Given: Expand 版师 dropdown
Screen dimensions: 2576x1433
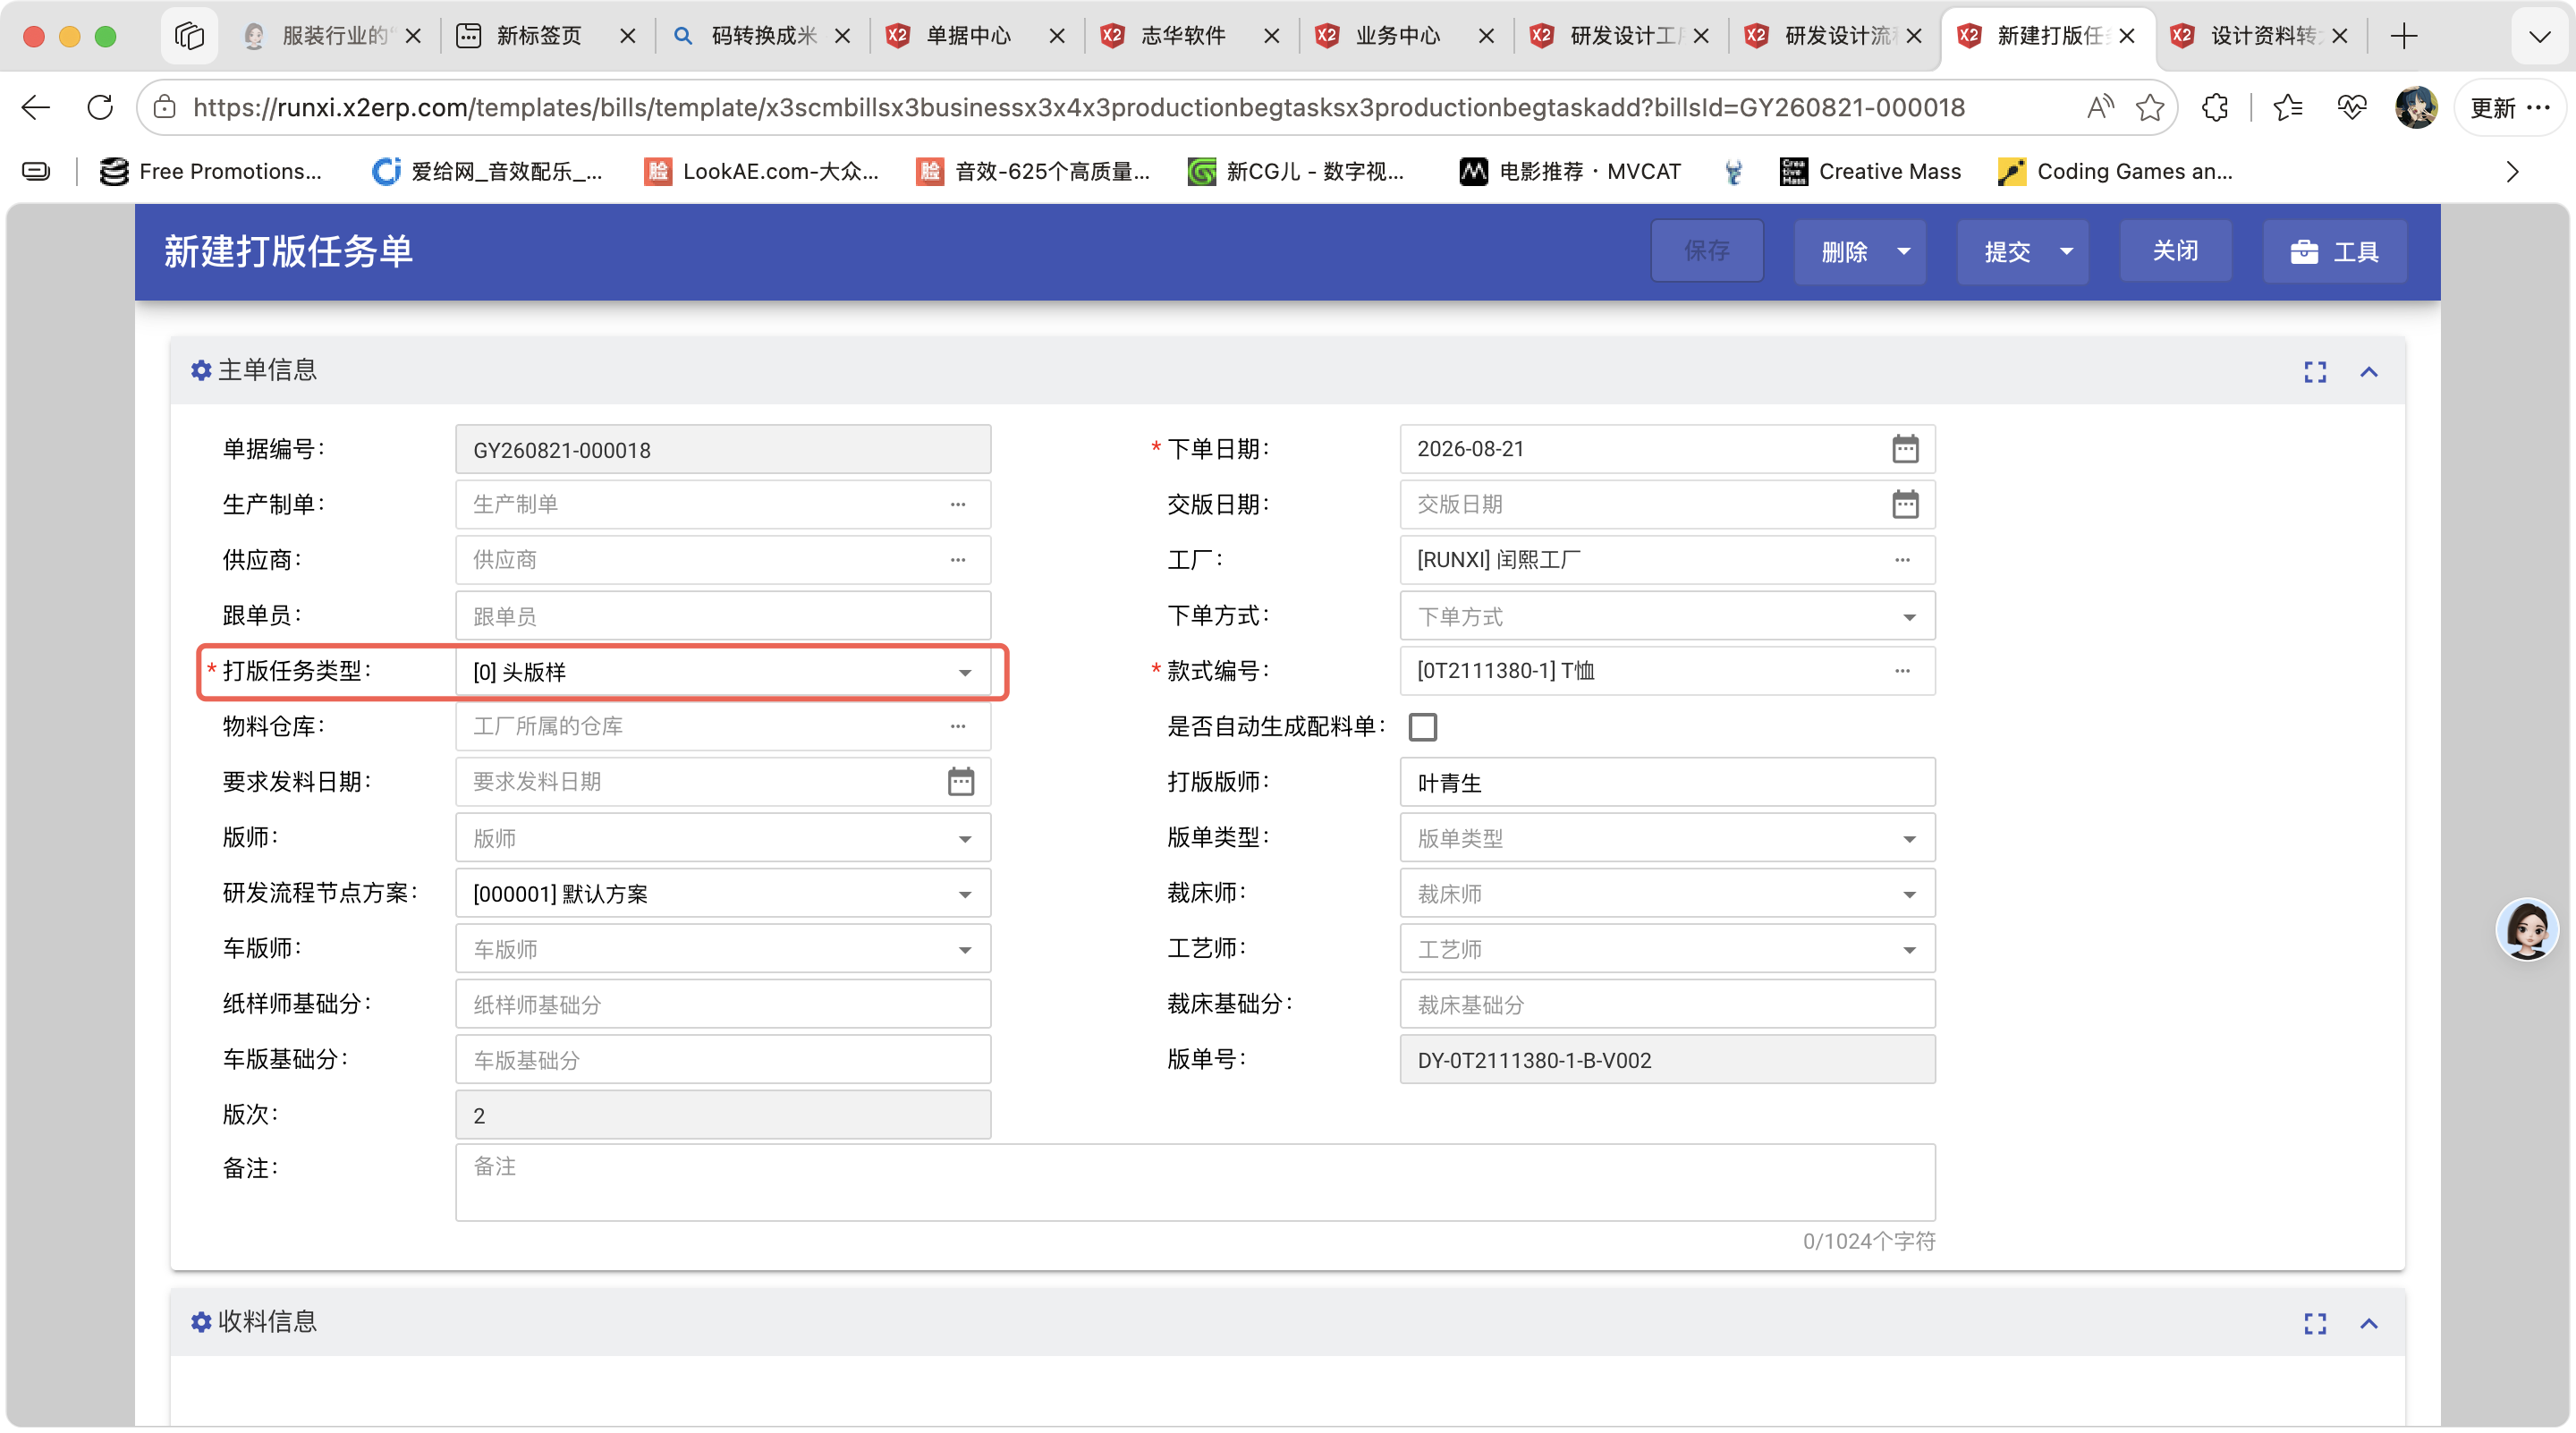Looking at the screenshot, I should (965, 839).
